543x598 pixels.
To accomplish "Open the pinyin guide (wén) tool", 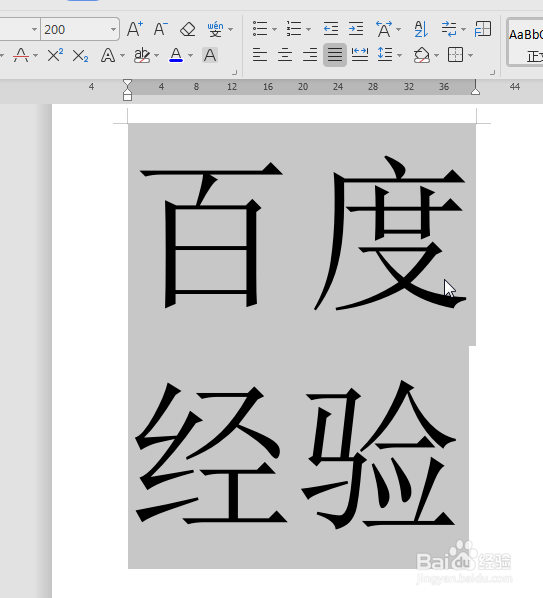I will (x=215, y=29).
